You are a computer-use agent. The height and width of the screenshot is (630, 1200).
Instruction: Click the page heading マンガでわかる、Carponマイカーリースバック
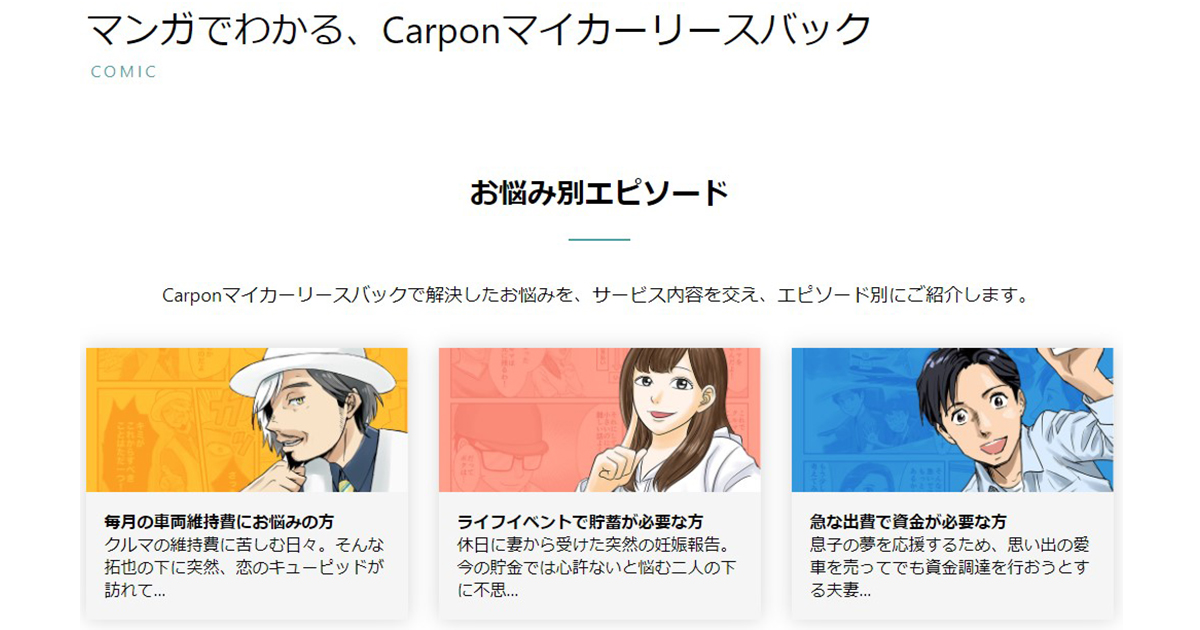tap(480, 29)
